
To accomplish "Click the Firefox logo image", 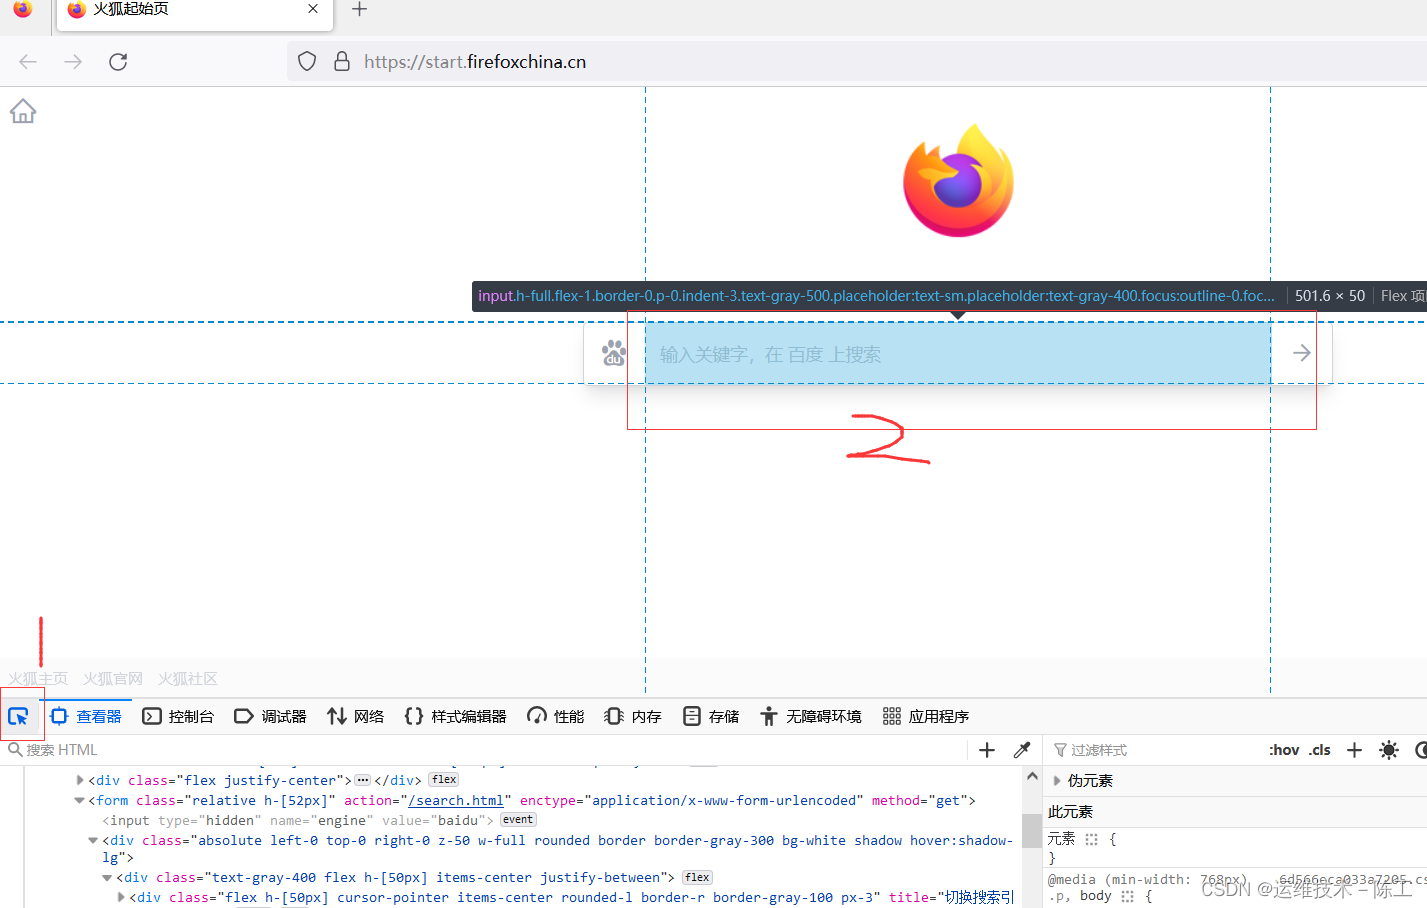I will (x=958, y=180).
